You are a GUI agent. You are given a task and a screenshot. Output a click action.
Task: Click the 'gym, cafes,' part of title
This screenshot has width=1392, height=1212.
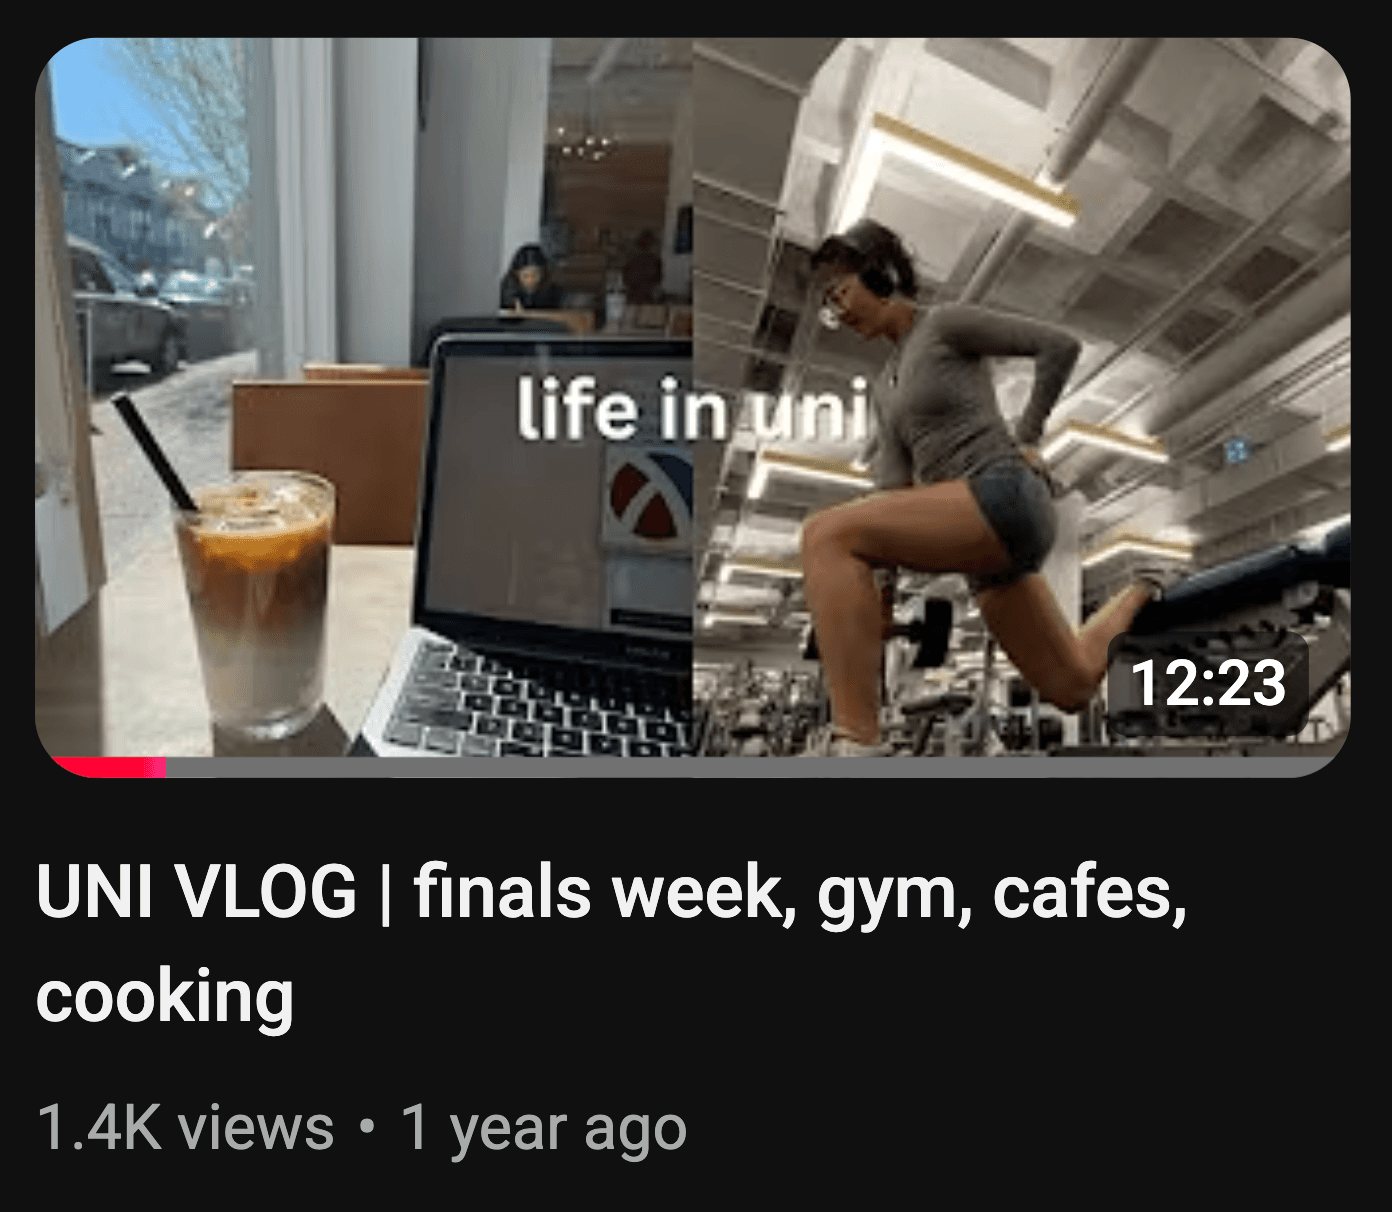pyautogui.click(x=1003, y=892)
